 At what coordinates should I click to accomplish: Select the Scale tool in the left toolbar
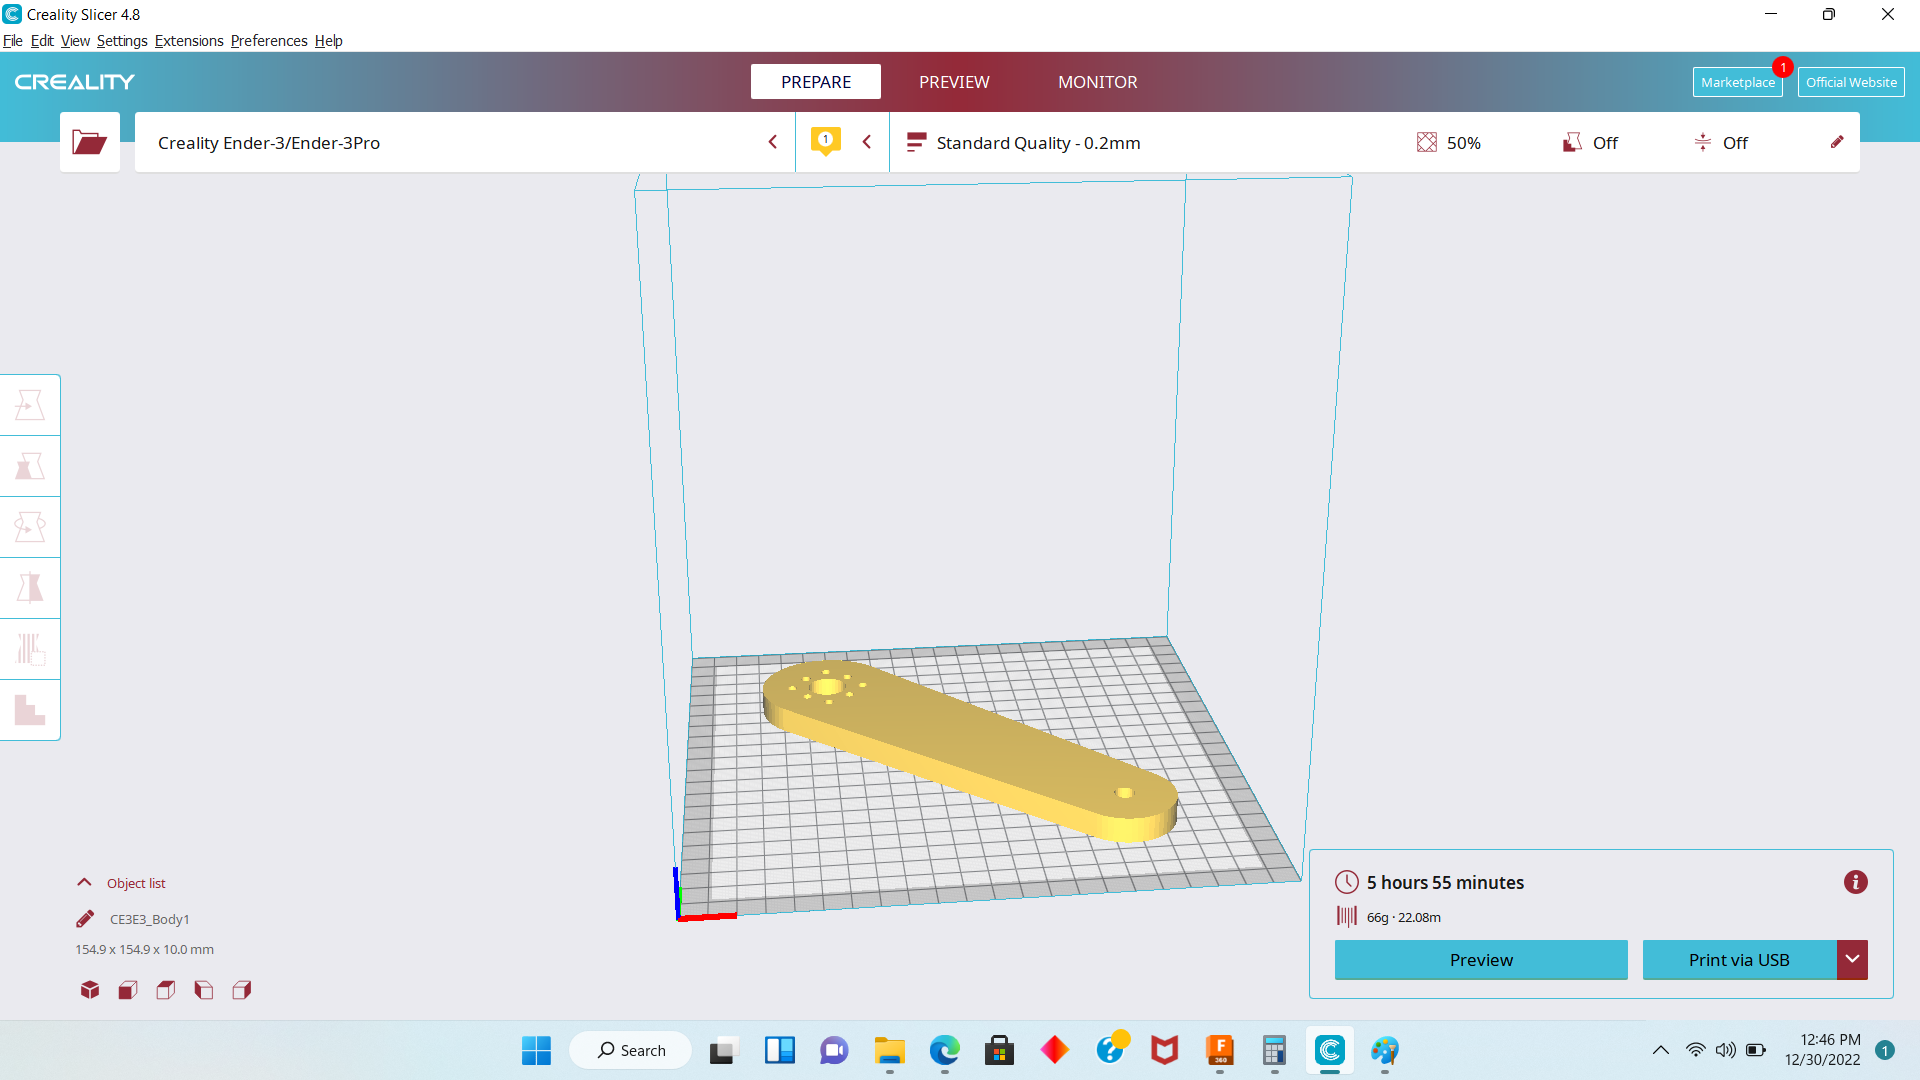(30, 466)
